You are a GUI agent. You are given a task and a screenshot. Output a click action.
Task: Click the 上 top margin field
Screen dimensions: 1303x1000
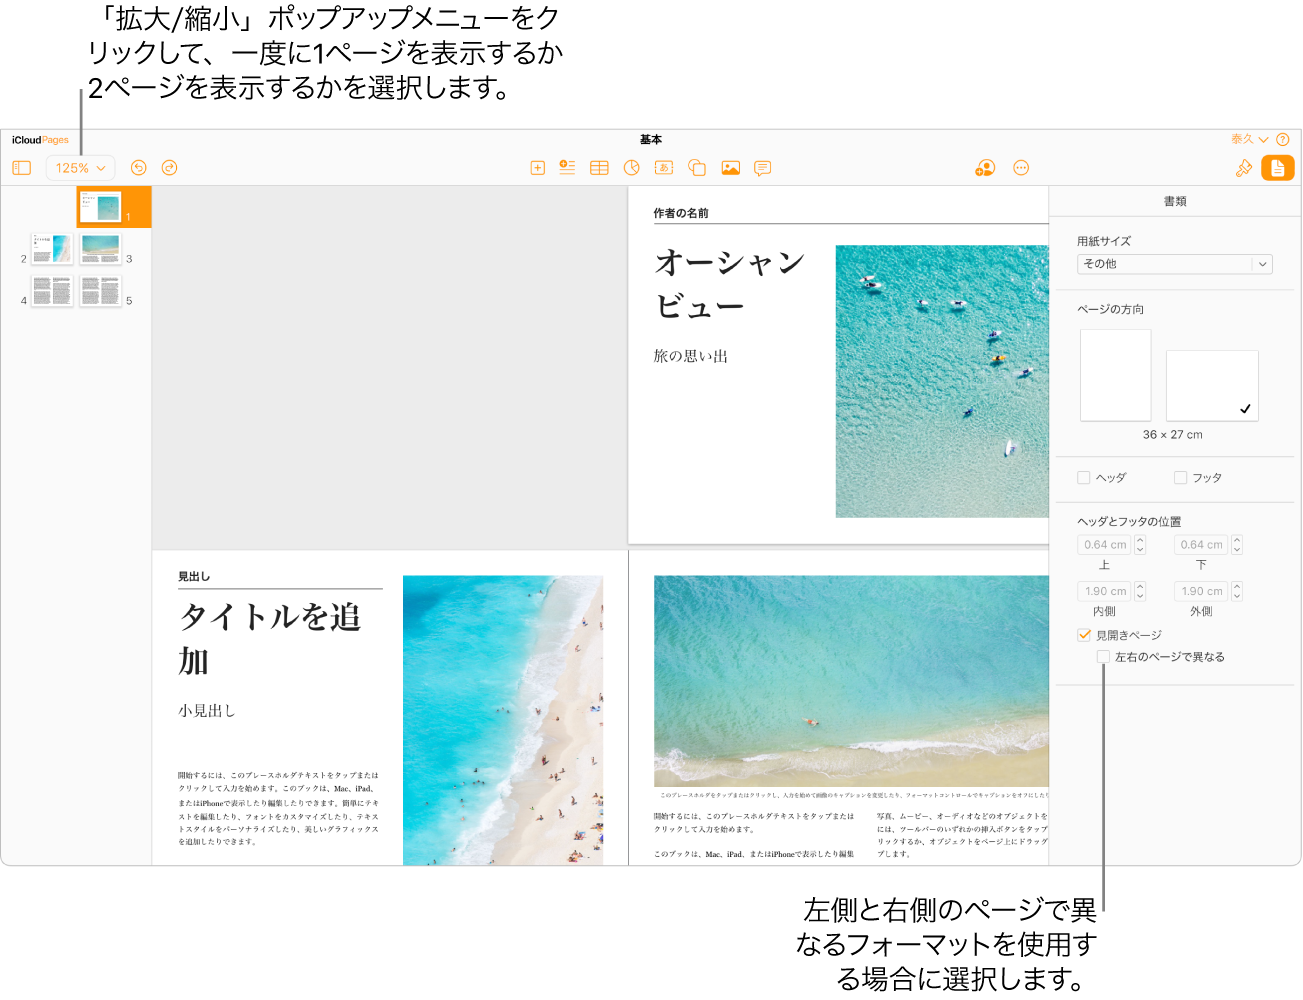point(1104,545)
